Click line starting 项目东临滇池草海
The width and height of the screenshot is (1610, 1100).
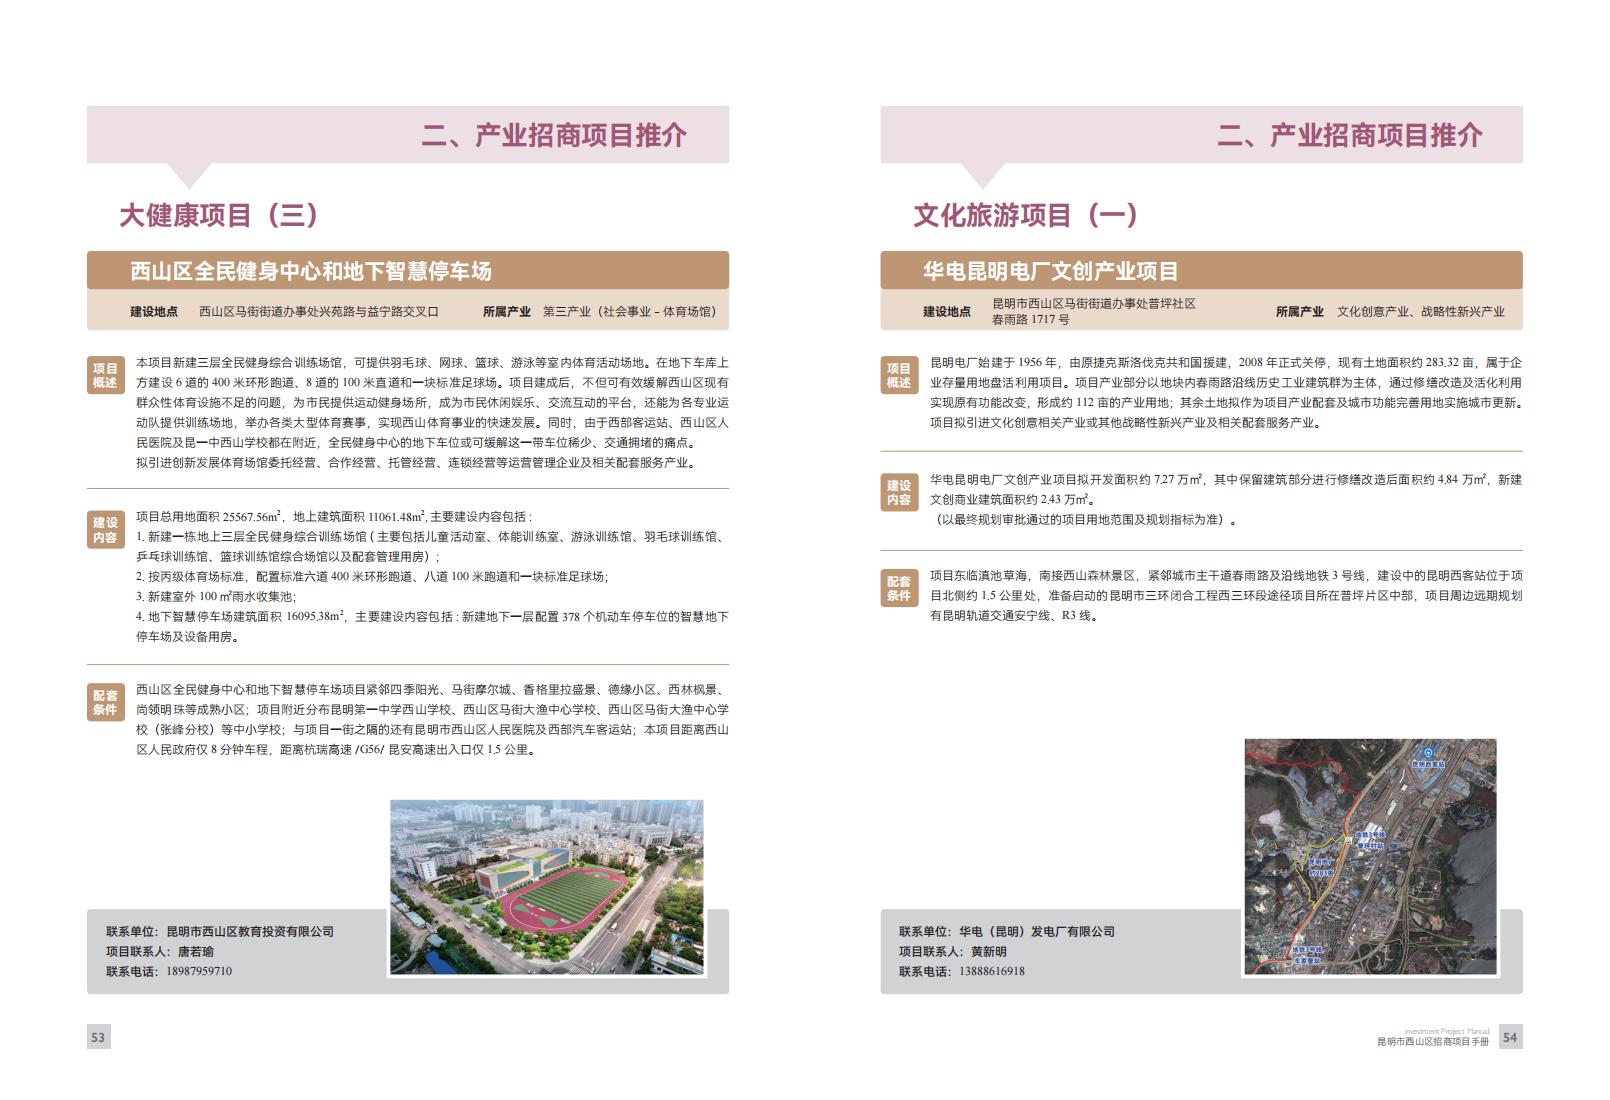click(x=1226, y=576)
